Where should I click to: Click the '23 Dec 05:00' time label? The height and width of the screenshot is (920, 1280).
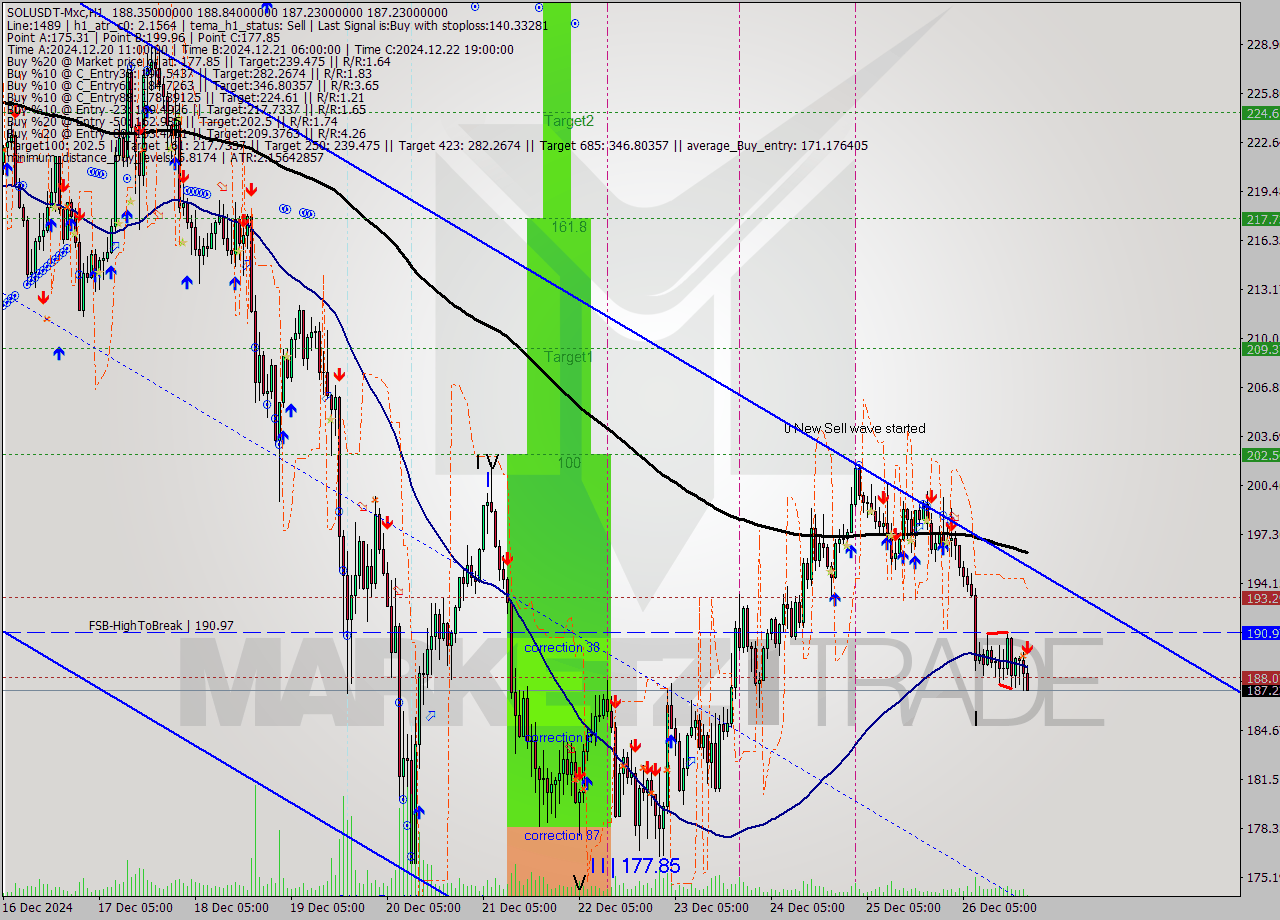[711, 908]
